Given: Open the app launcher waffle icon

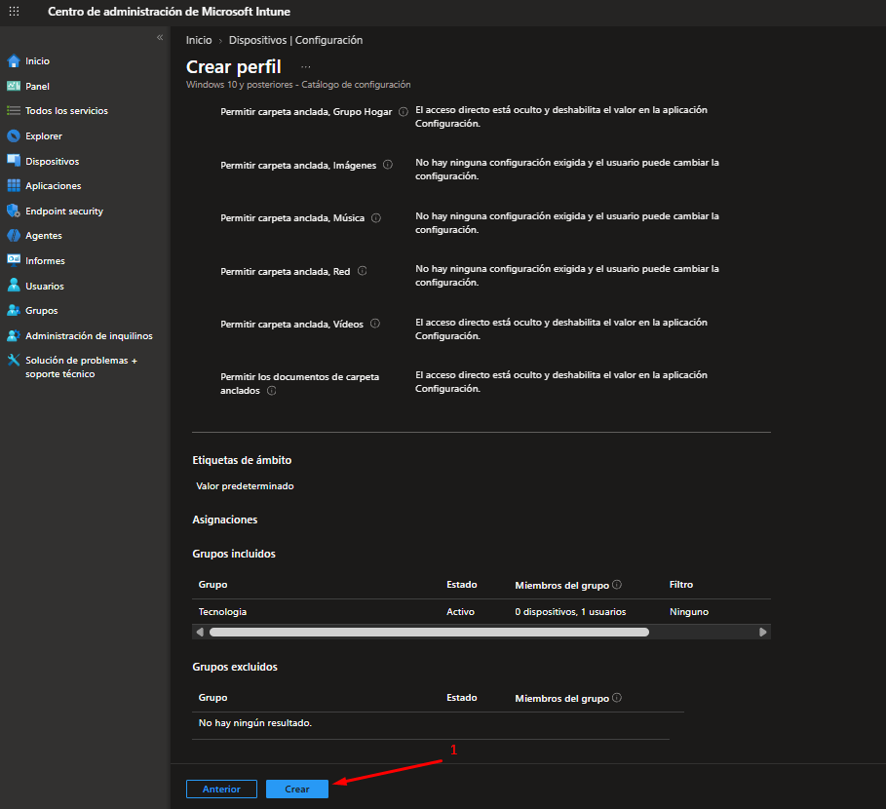Looking at the screenshot, I should point(14,11).
